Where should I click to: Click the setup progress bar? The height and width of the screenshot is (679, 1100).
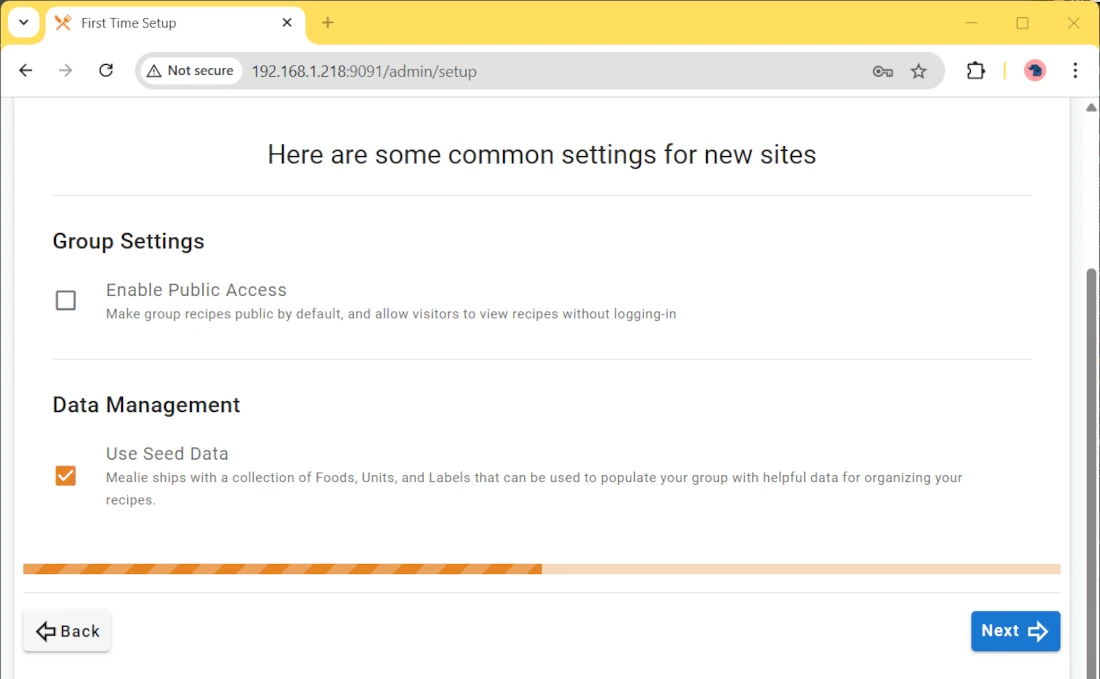542,569
